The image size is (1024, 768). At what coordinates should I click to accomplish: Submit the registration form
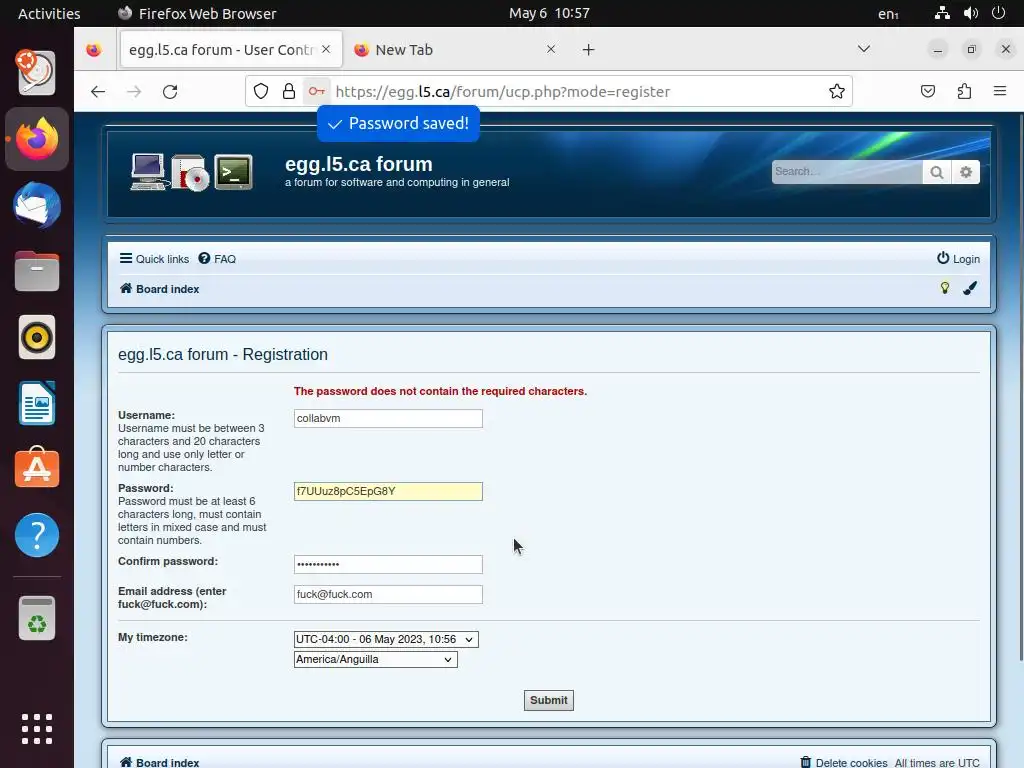pos(549,700)
